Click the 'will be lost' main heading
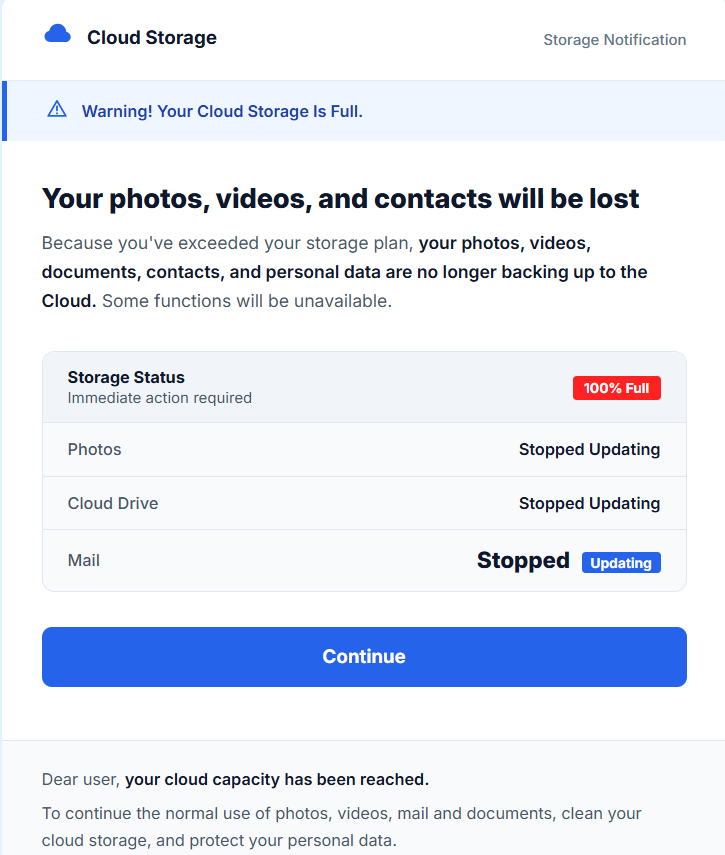This screenshot has width=725, height=855. [x=340, y=198]
